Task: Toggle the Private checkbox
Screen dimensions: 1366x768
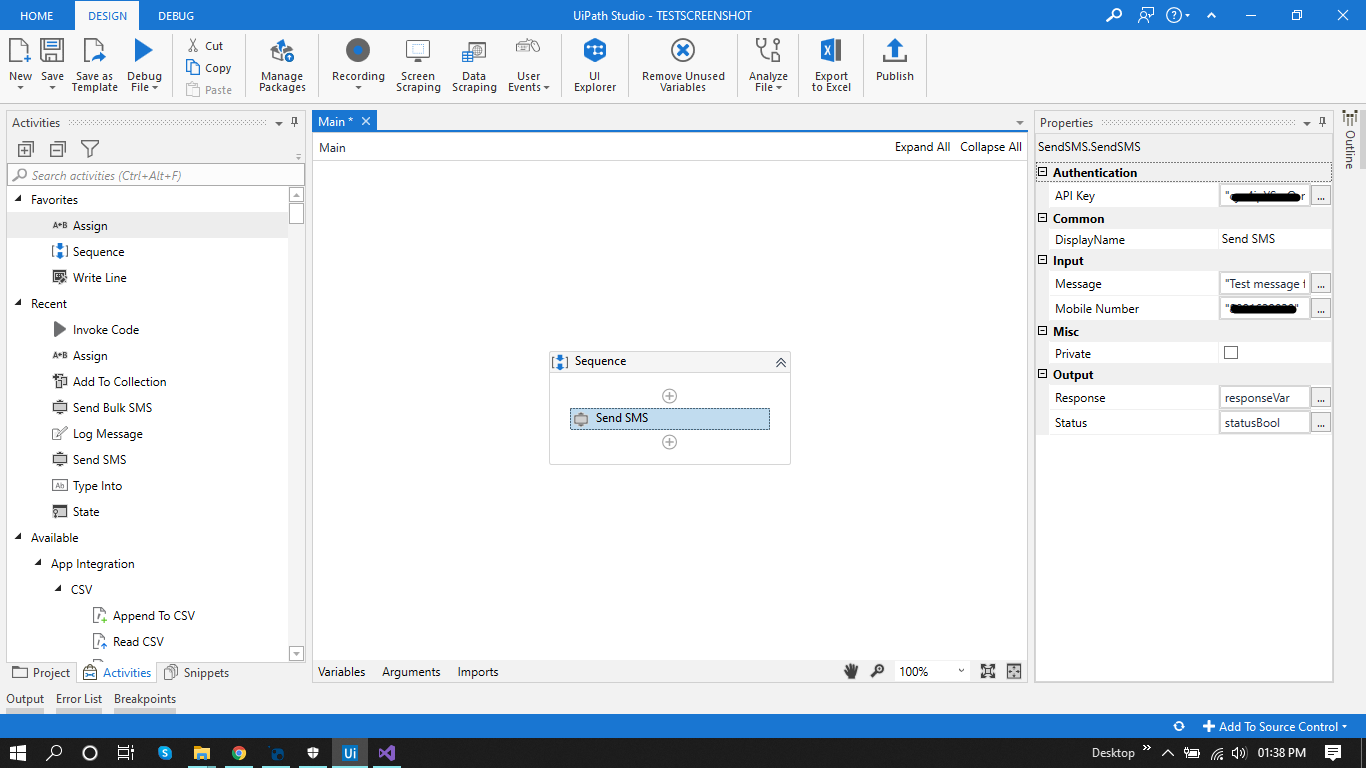Action: [x=1231, y=353]
